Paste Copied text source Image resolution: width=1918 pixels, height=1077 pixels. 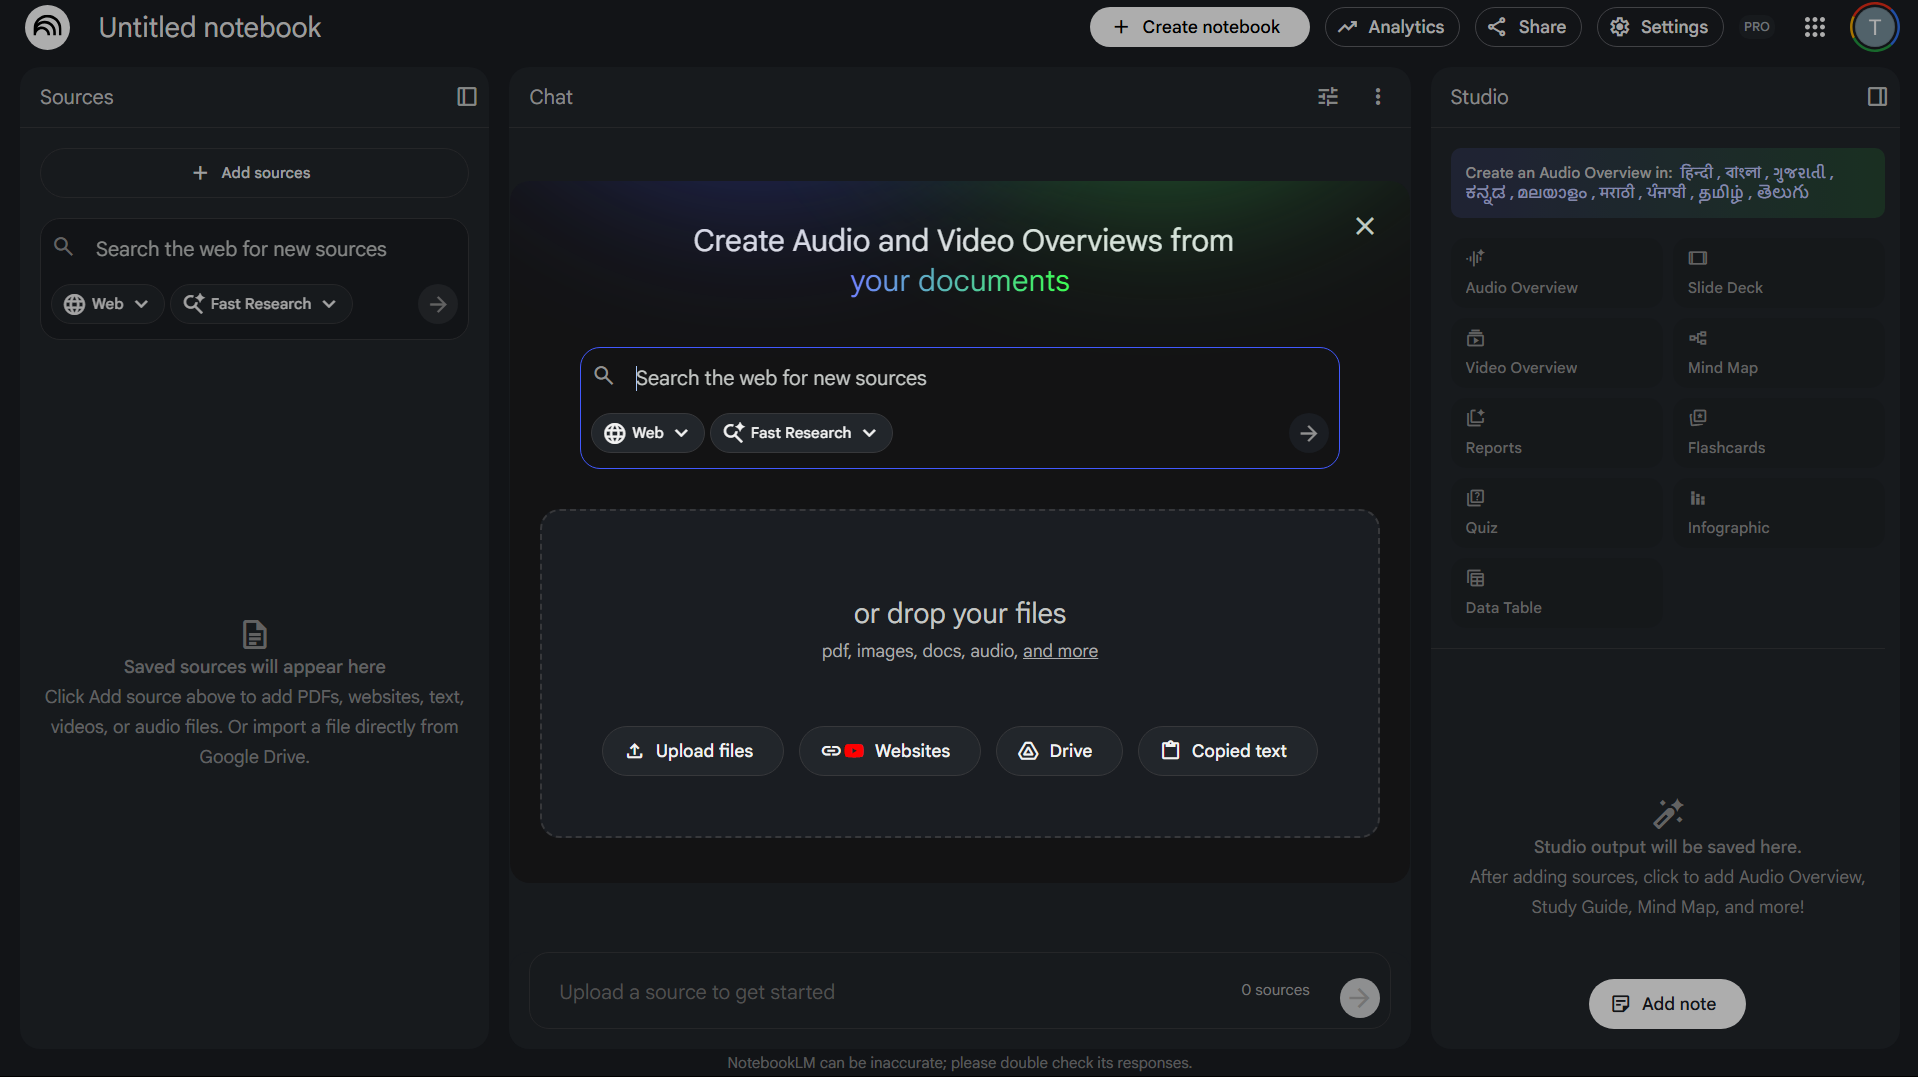point(1227,751)
